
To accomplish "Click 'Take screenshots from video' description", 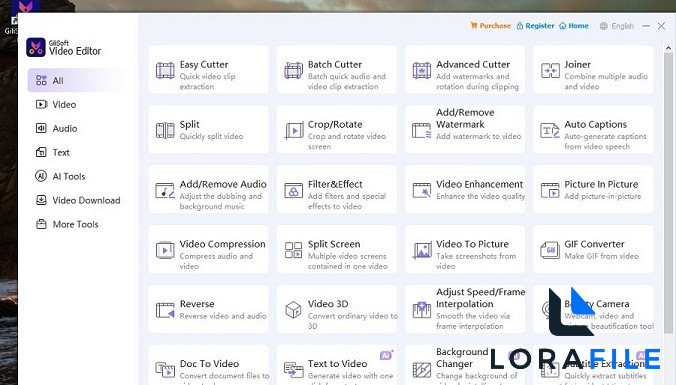I will tap(476, 261).
